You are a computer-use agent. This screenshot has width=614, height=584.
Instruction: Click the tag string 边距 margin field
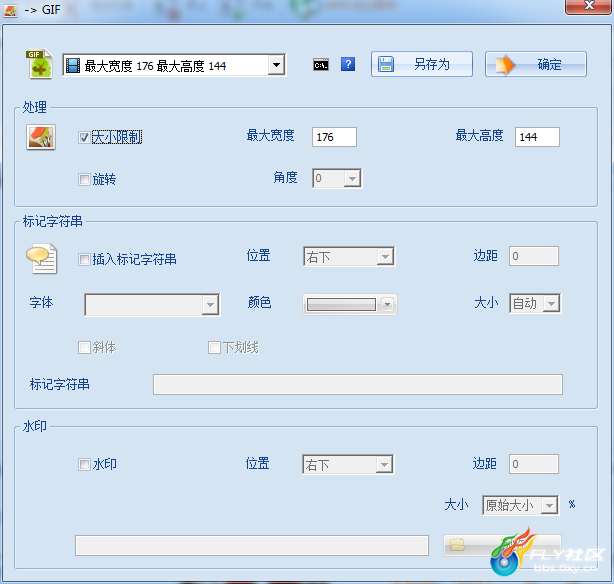coord(534,256)
